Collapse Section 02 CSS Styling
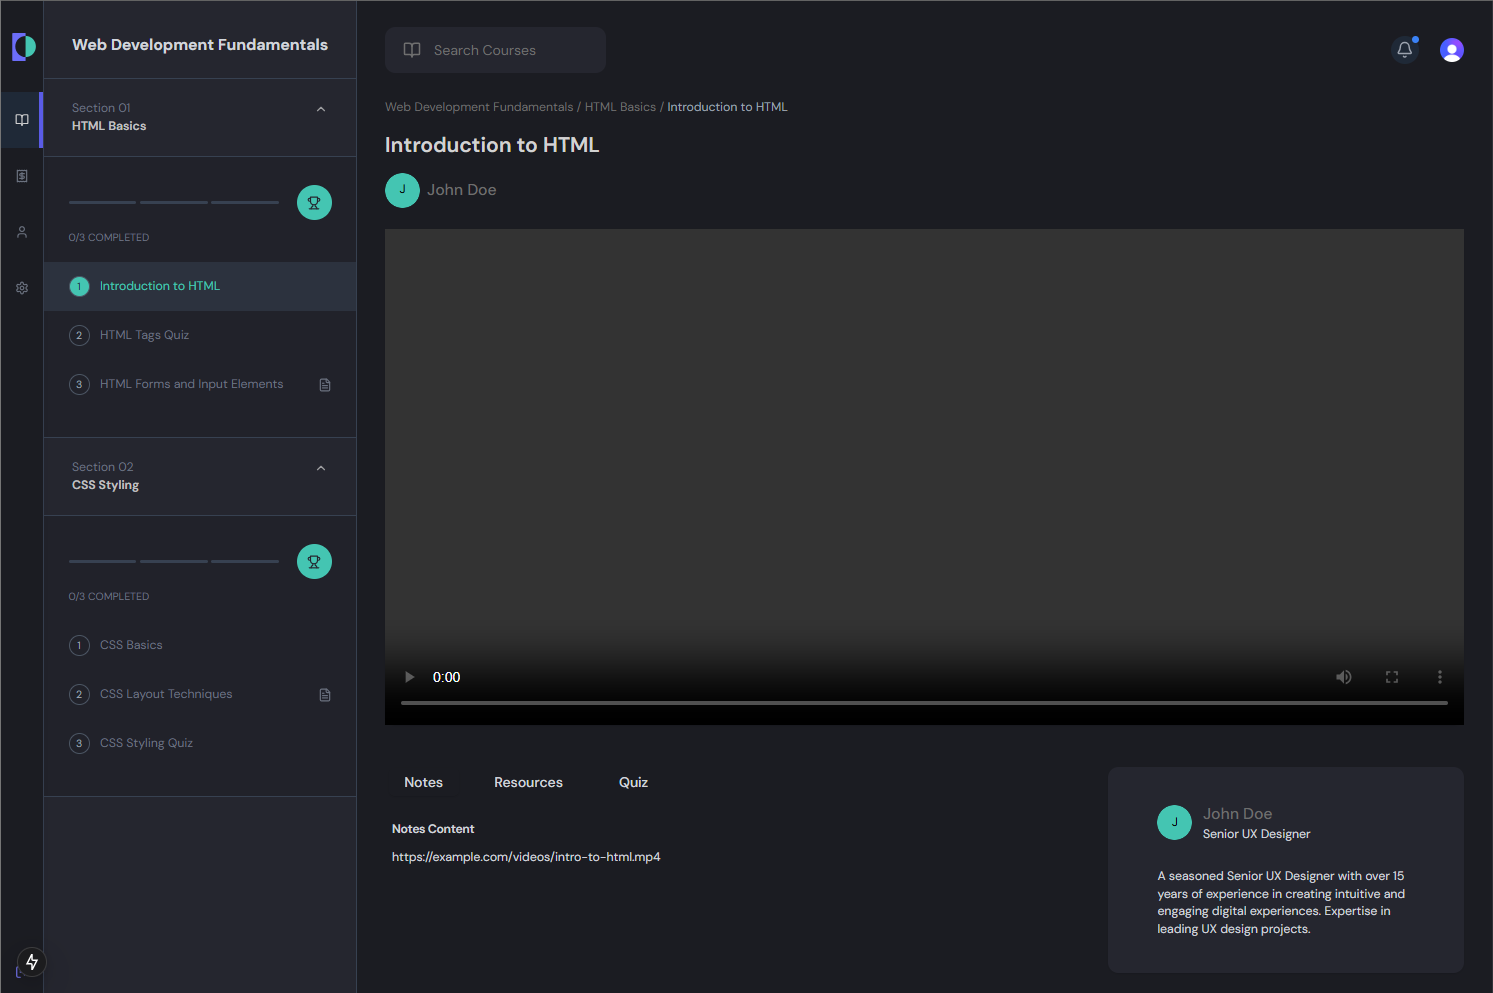The image size is (1493, 993). 321,468
